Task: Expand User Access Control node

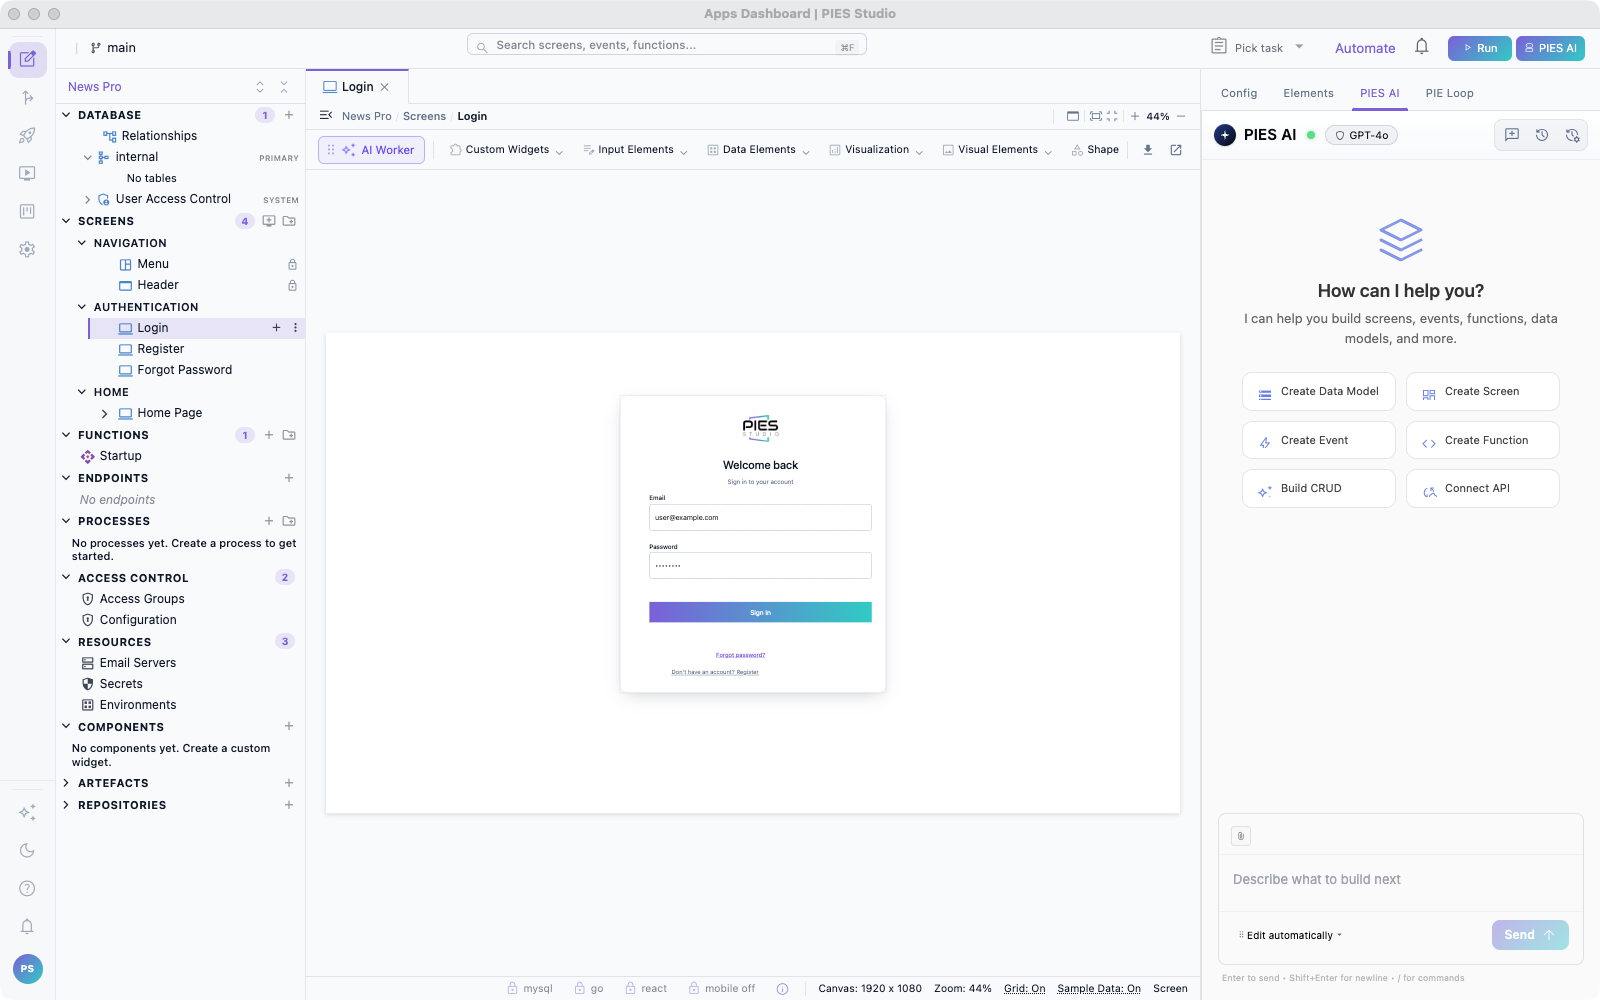Action: pos(88,199)
